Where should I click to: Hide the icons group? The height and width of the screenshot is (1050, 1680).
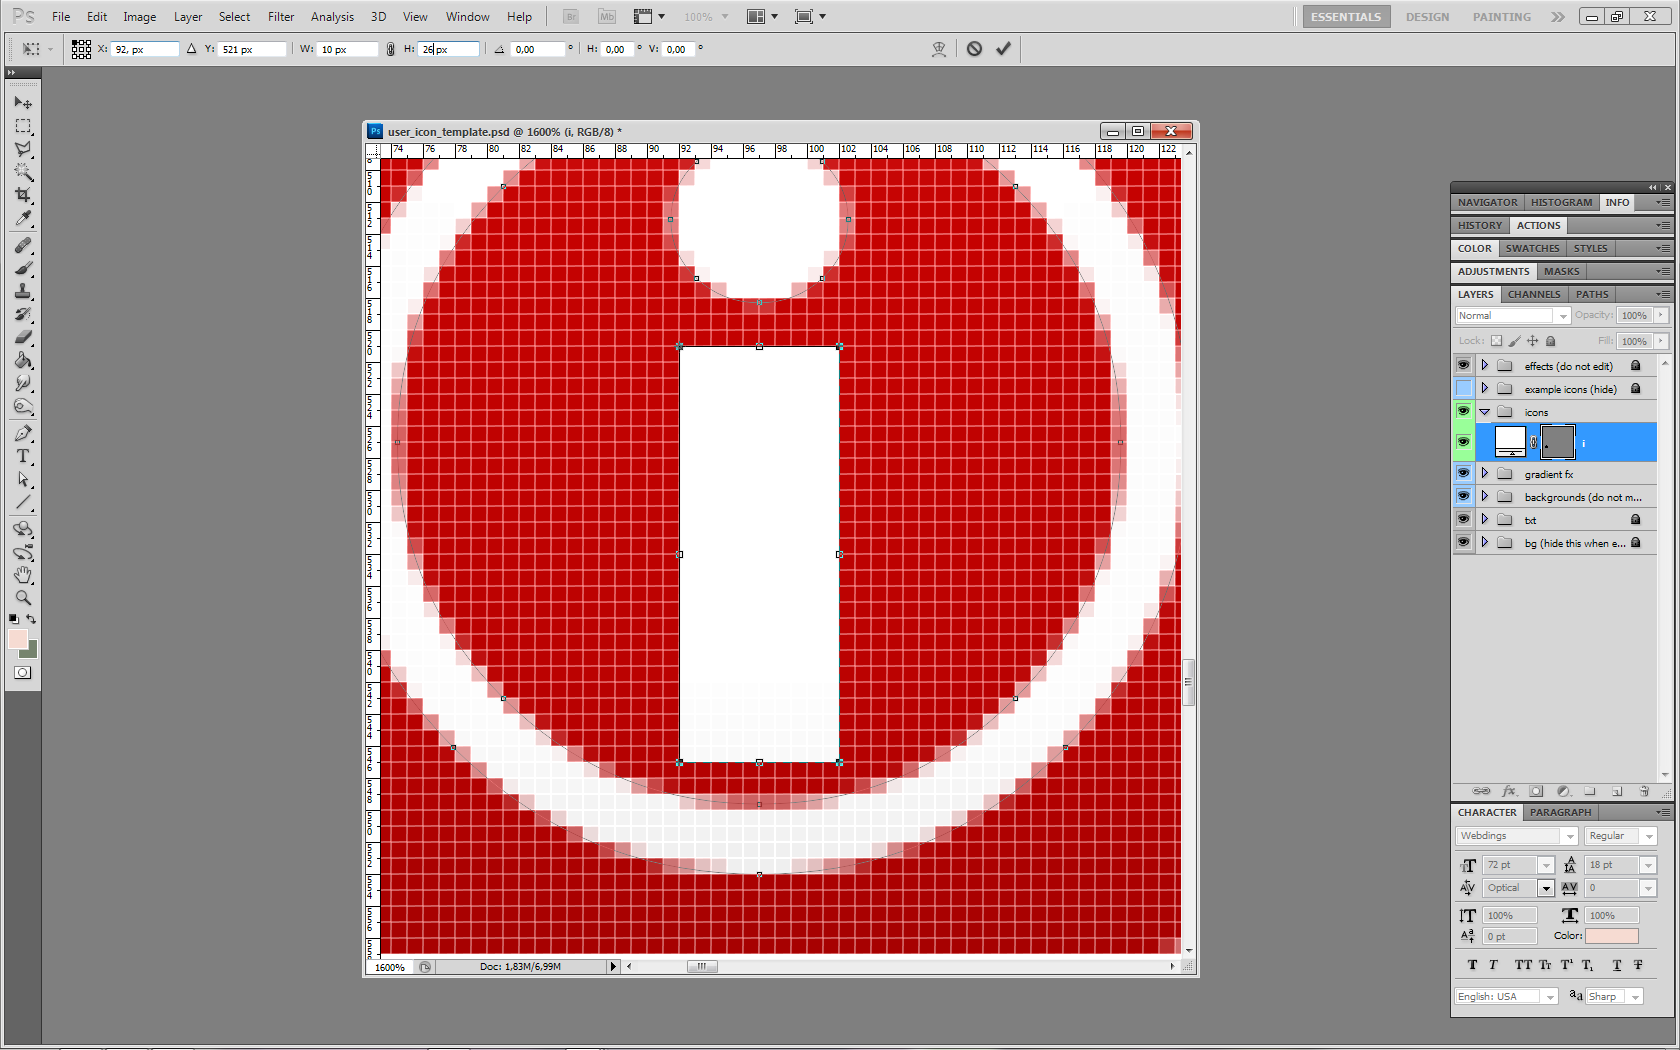(x=1463, y=412)
